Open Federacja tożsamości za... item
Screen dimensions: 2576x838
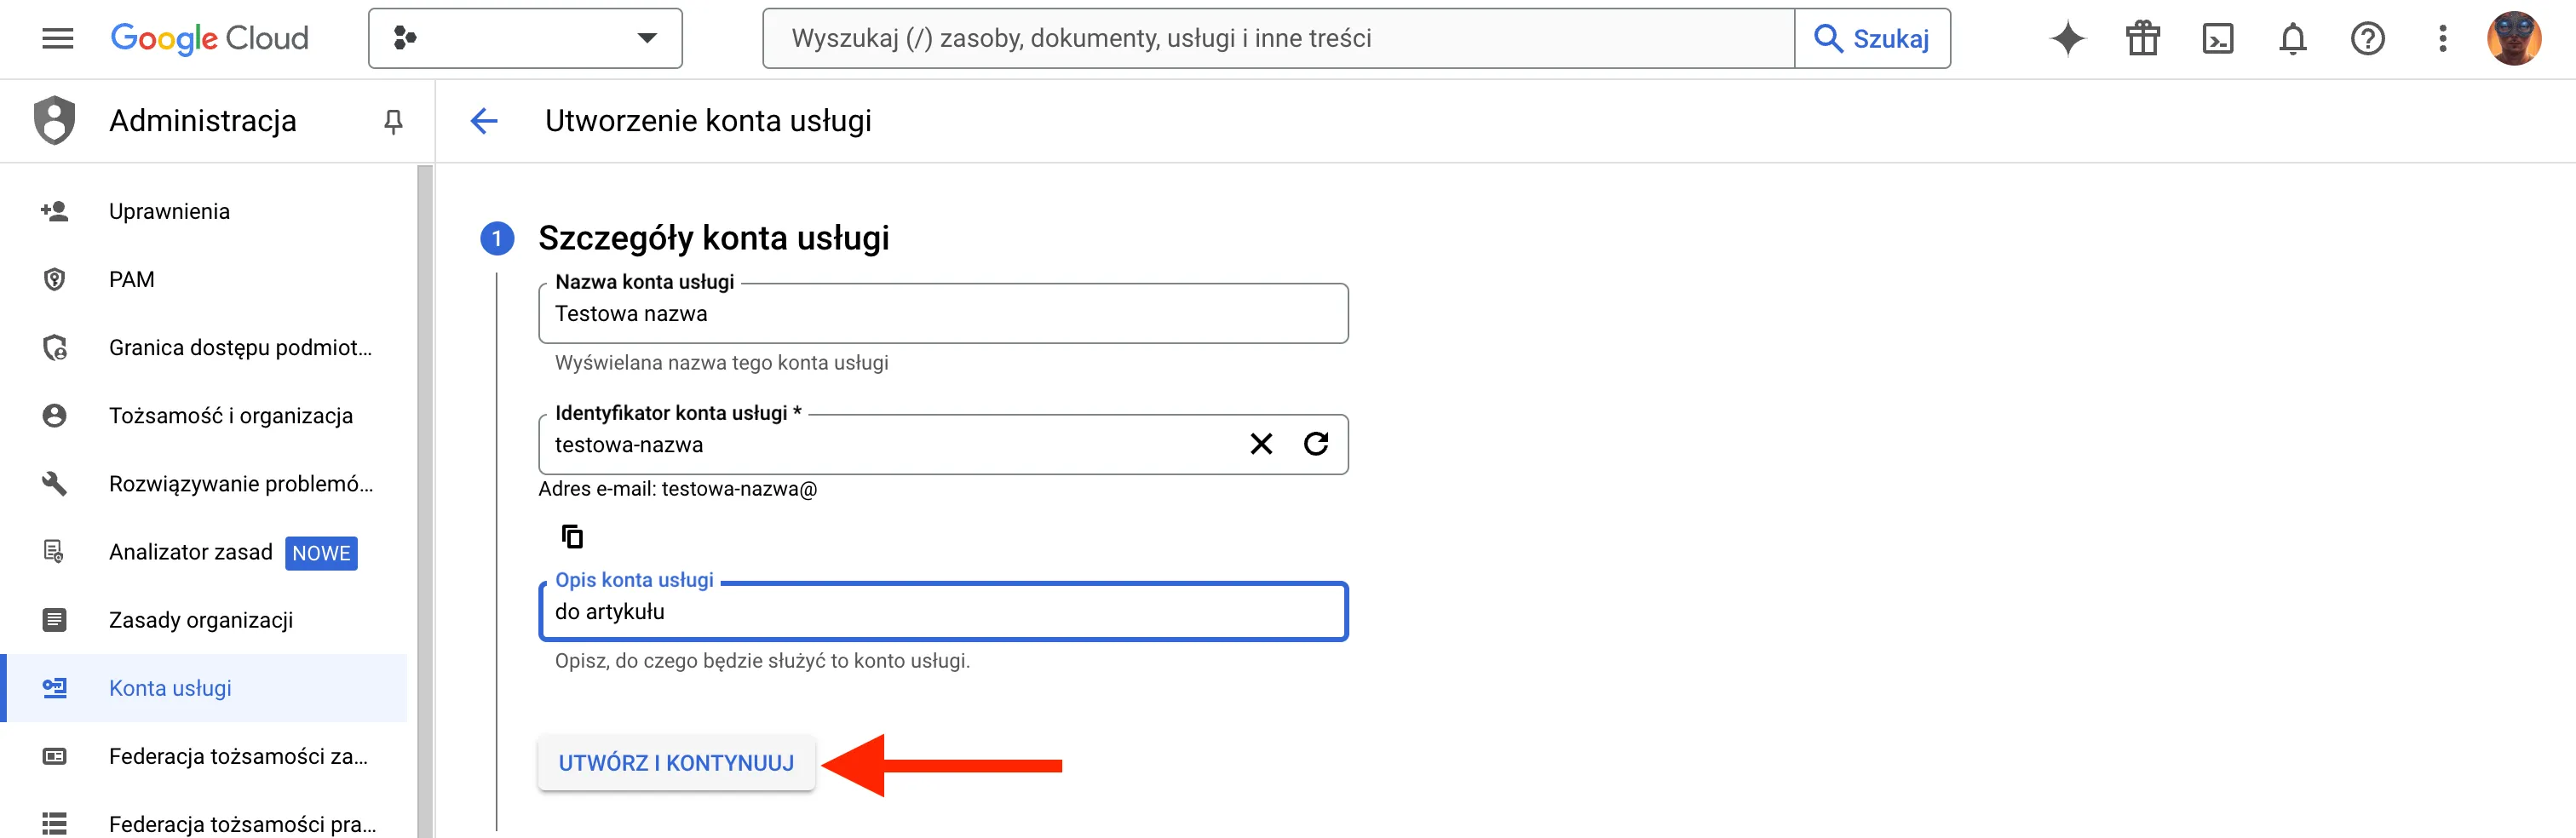204,756
